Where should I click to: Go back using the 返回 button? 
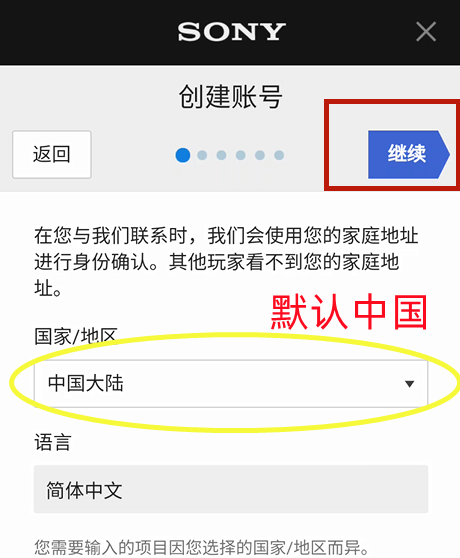[52, 154]
